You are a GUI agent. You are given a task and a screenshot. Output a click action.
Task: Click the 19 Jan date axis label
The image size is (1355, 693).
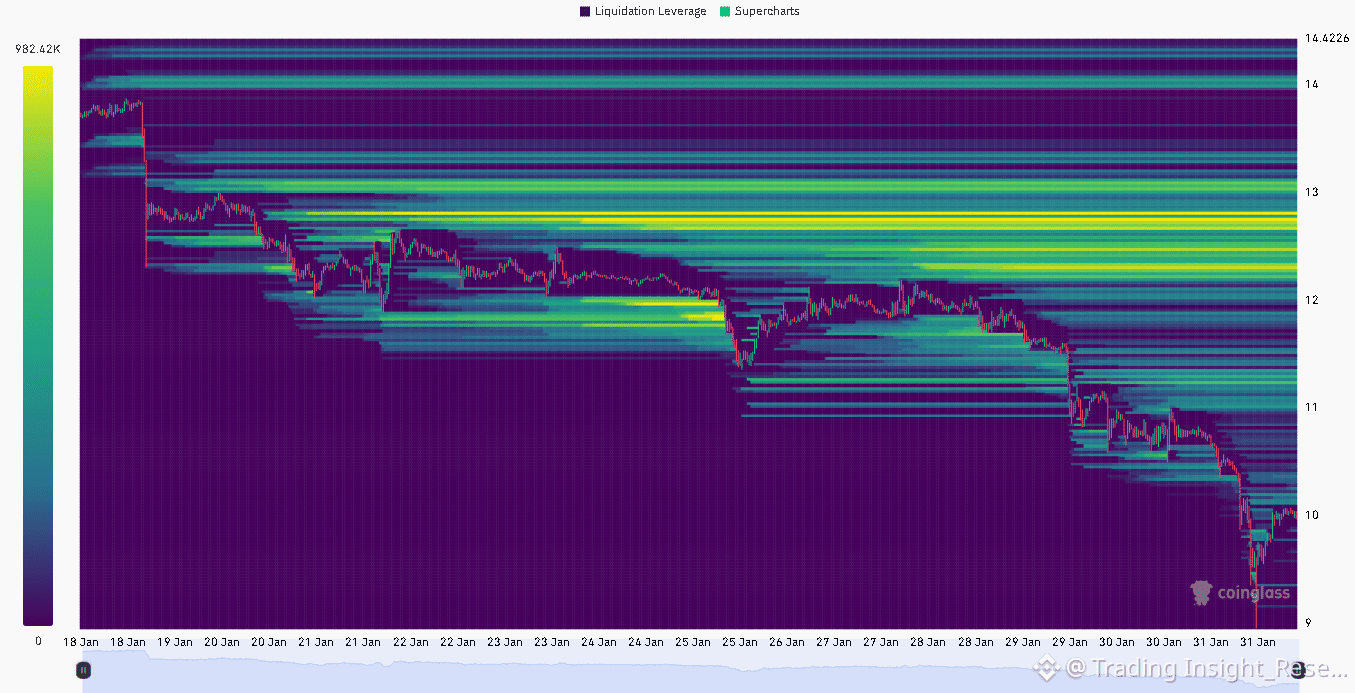coord(175,642)
